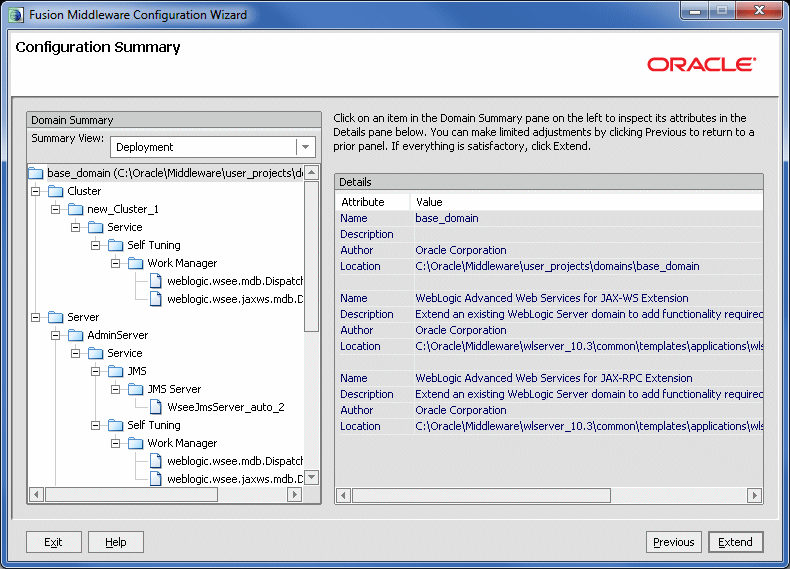Click the base_domain value in Details
790x569 pixels.
tap(447, 218)
